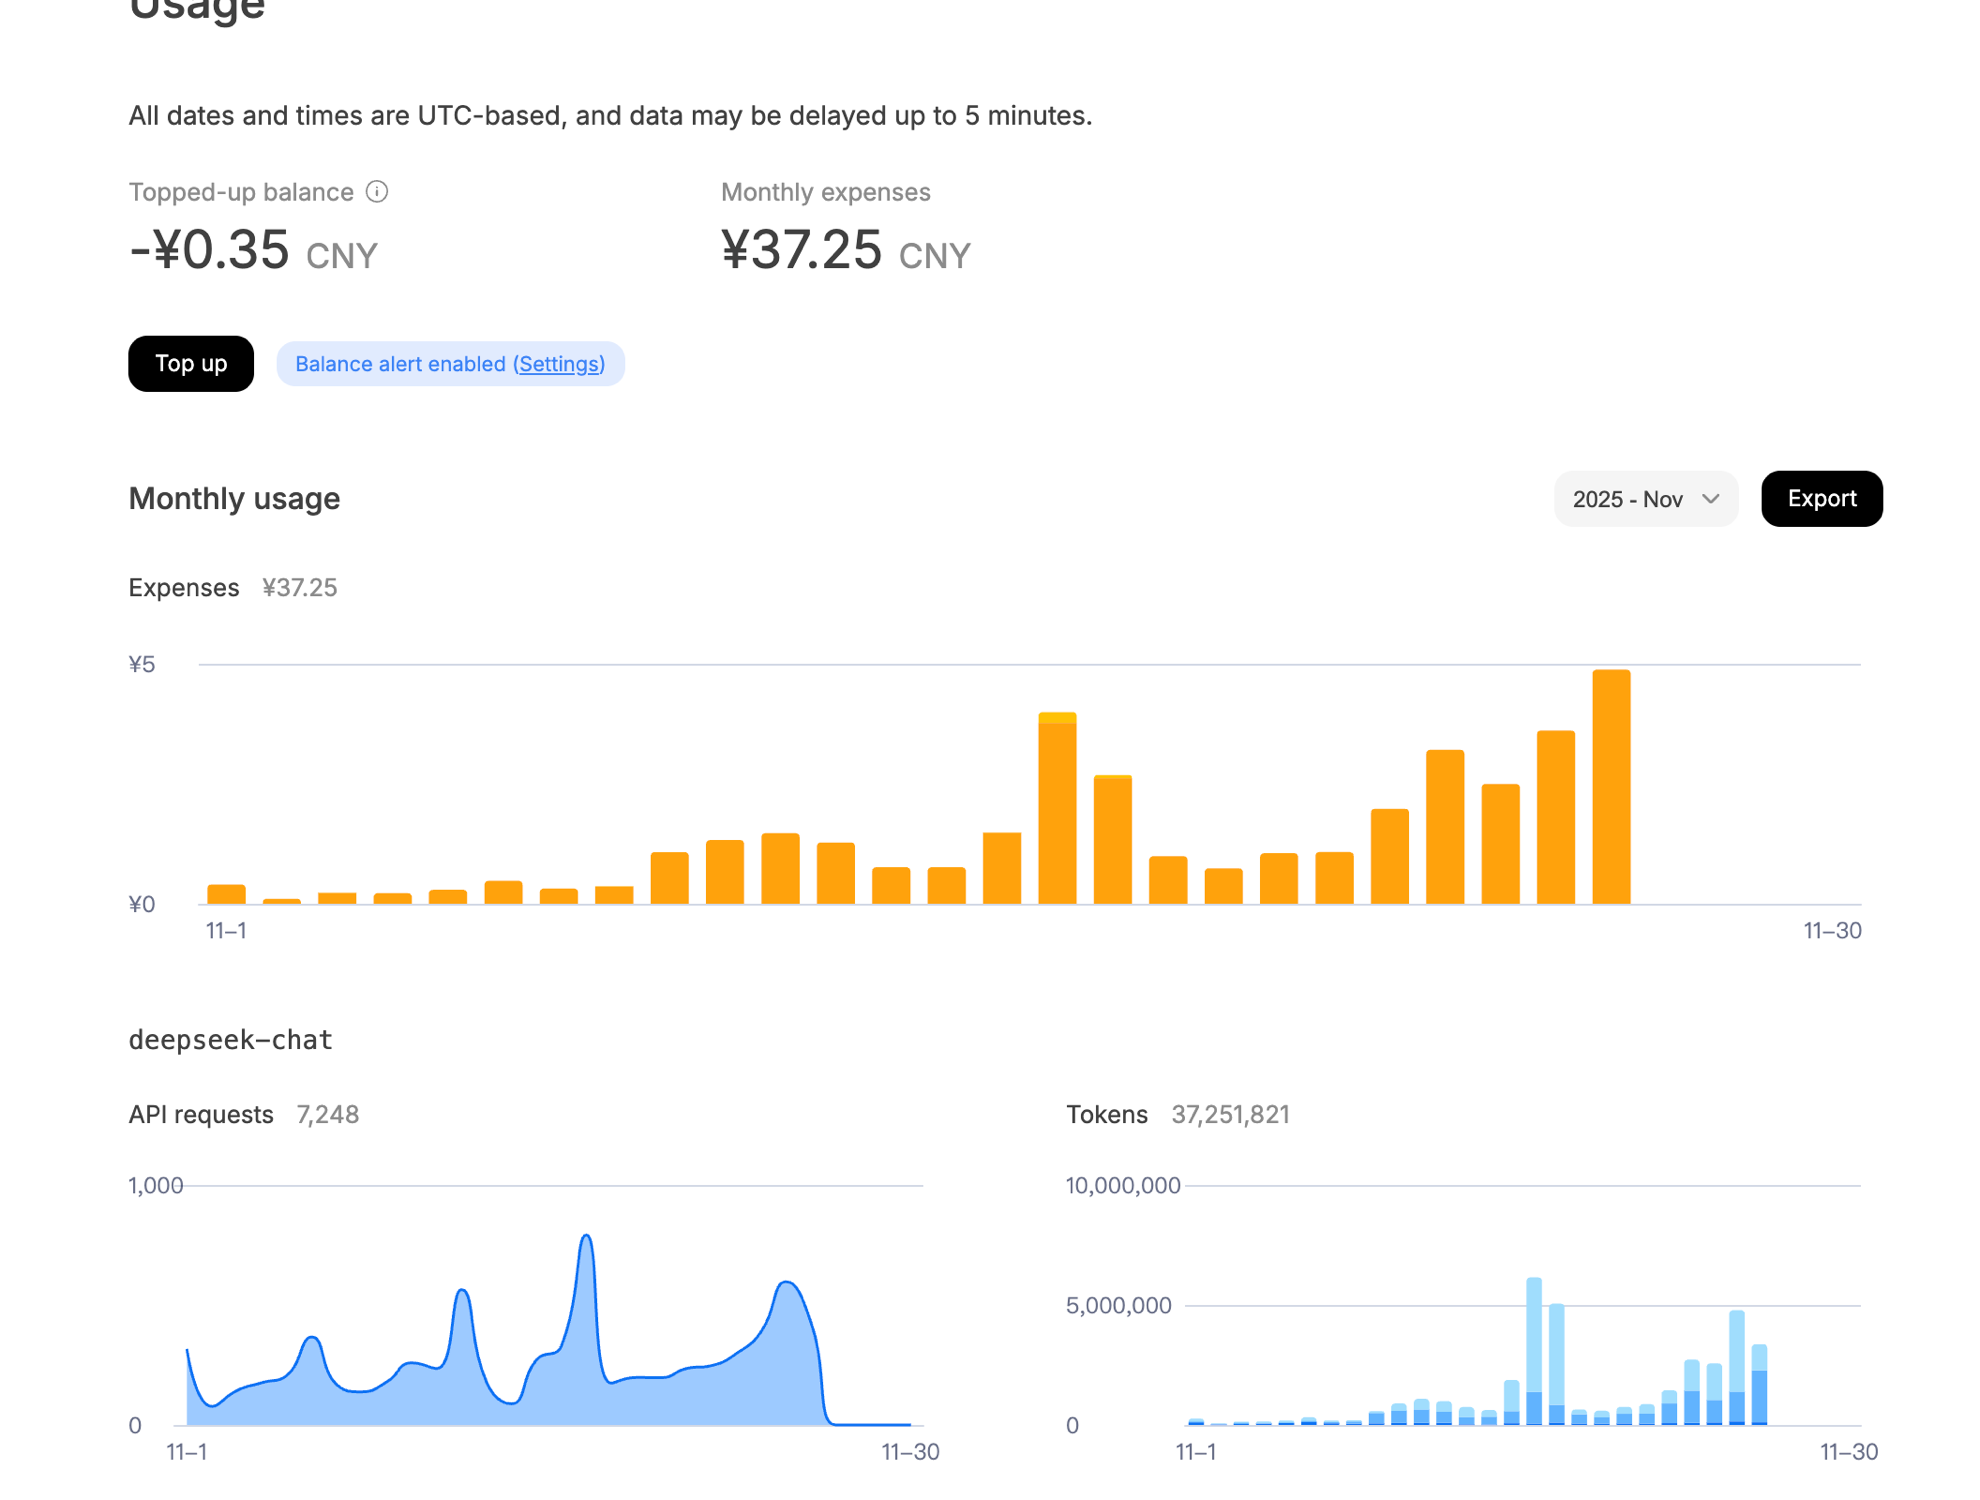The image size is (1980, 1500).
Task: Click the chevron arrow in month selector
Action: click(1710, 499)
